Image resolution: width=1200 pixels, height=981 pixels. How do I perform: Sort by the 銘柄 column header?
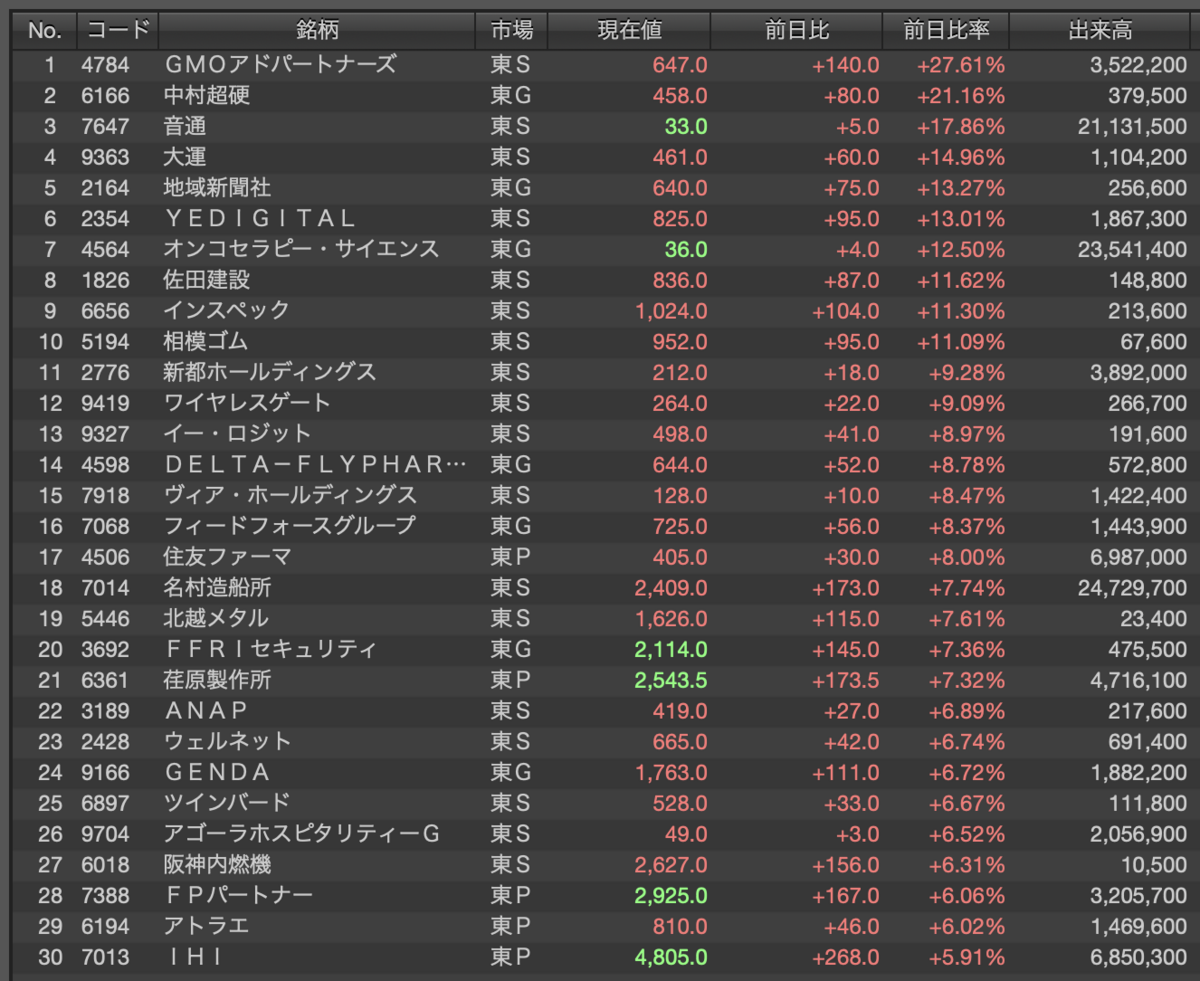click(317, 31)
